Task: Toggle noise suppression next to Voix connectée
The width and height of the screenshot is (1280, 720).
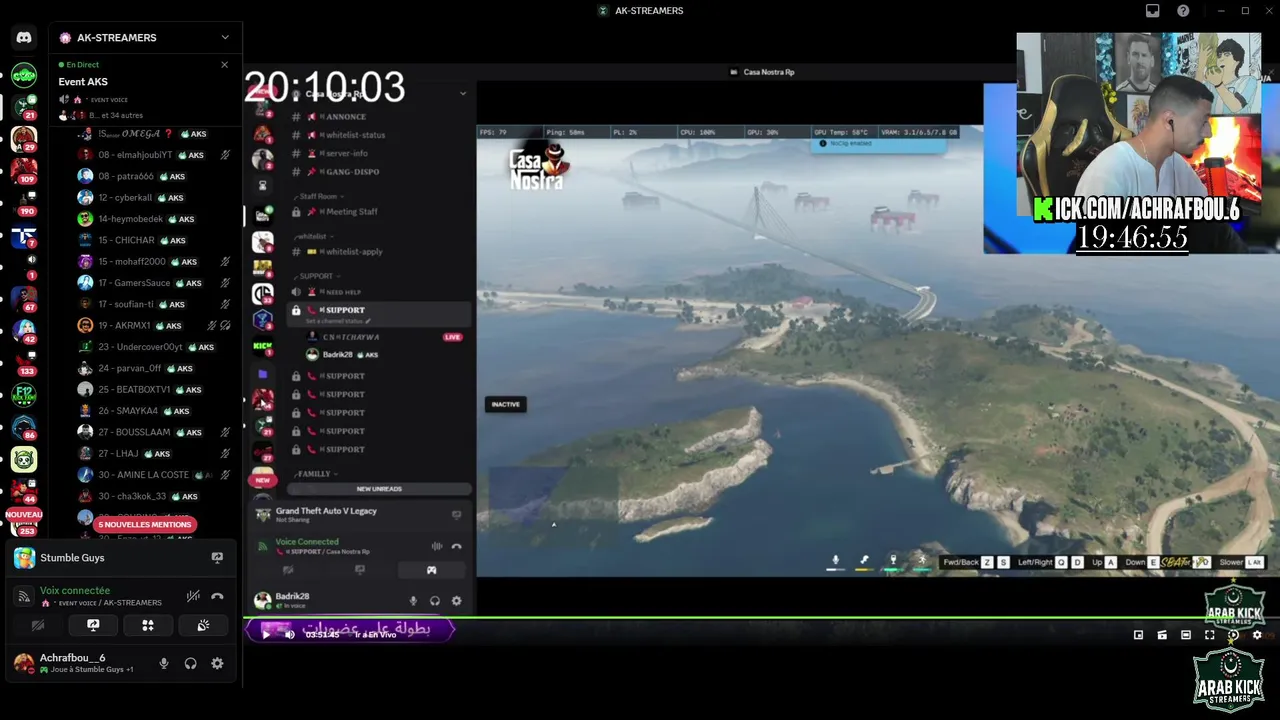Action: [193, 596]
